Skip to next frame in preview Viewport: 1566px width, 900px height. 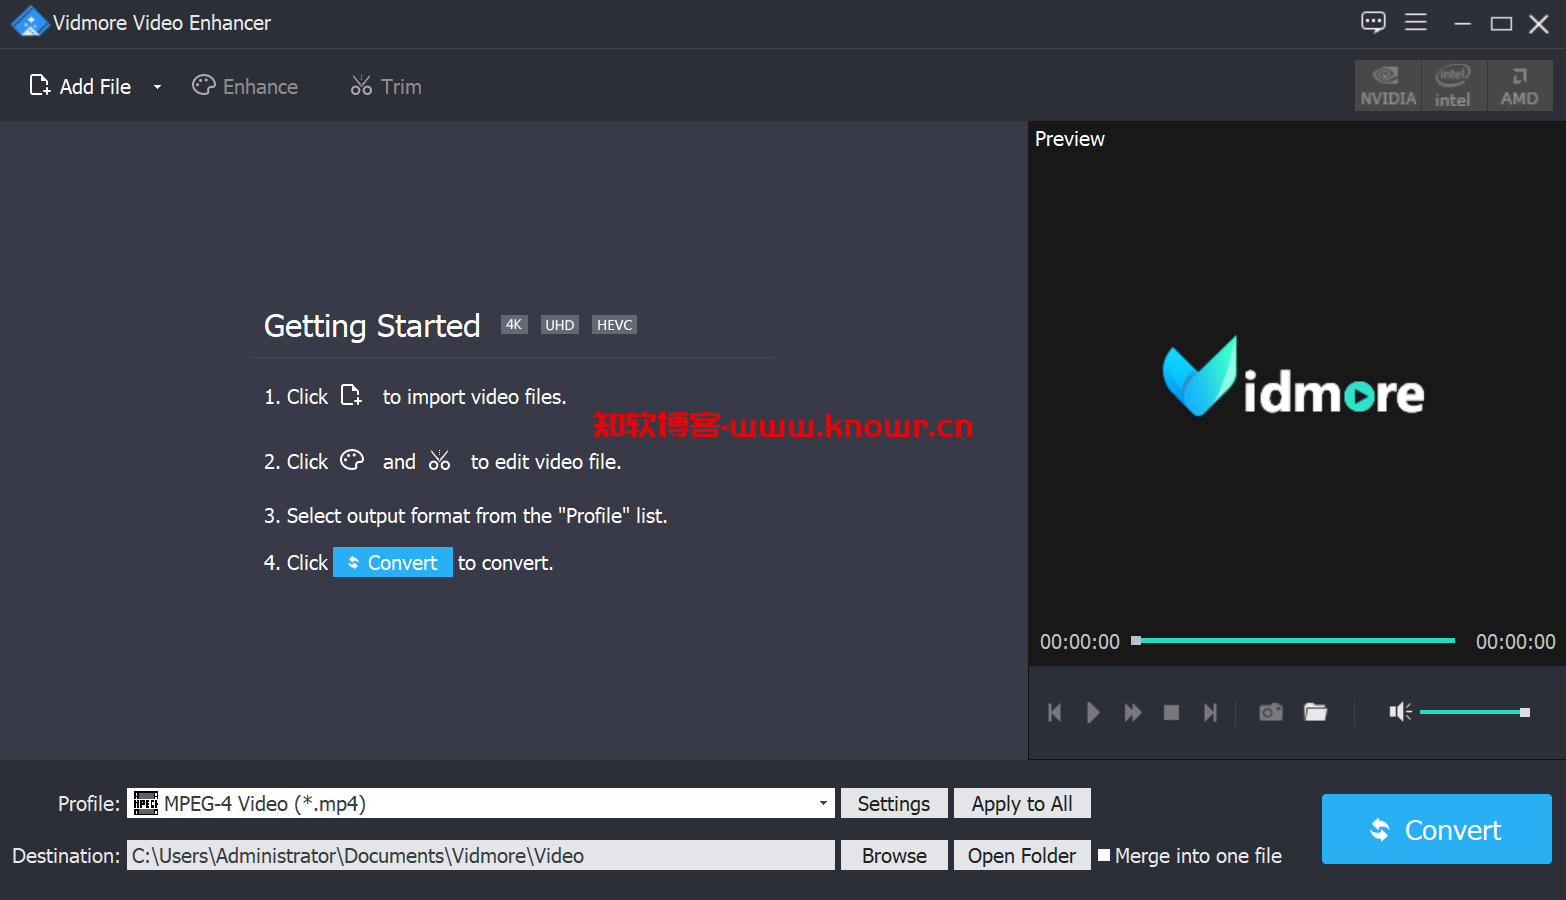[x=1210, y=712]
